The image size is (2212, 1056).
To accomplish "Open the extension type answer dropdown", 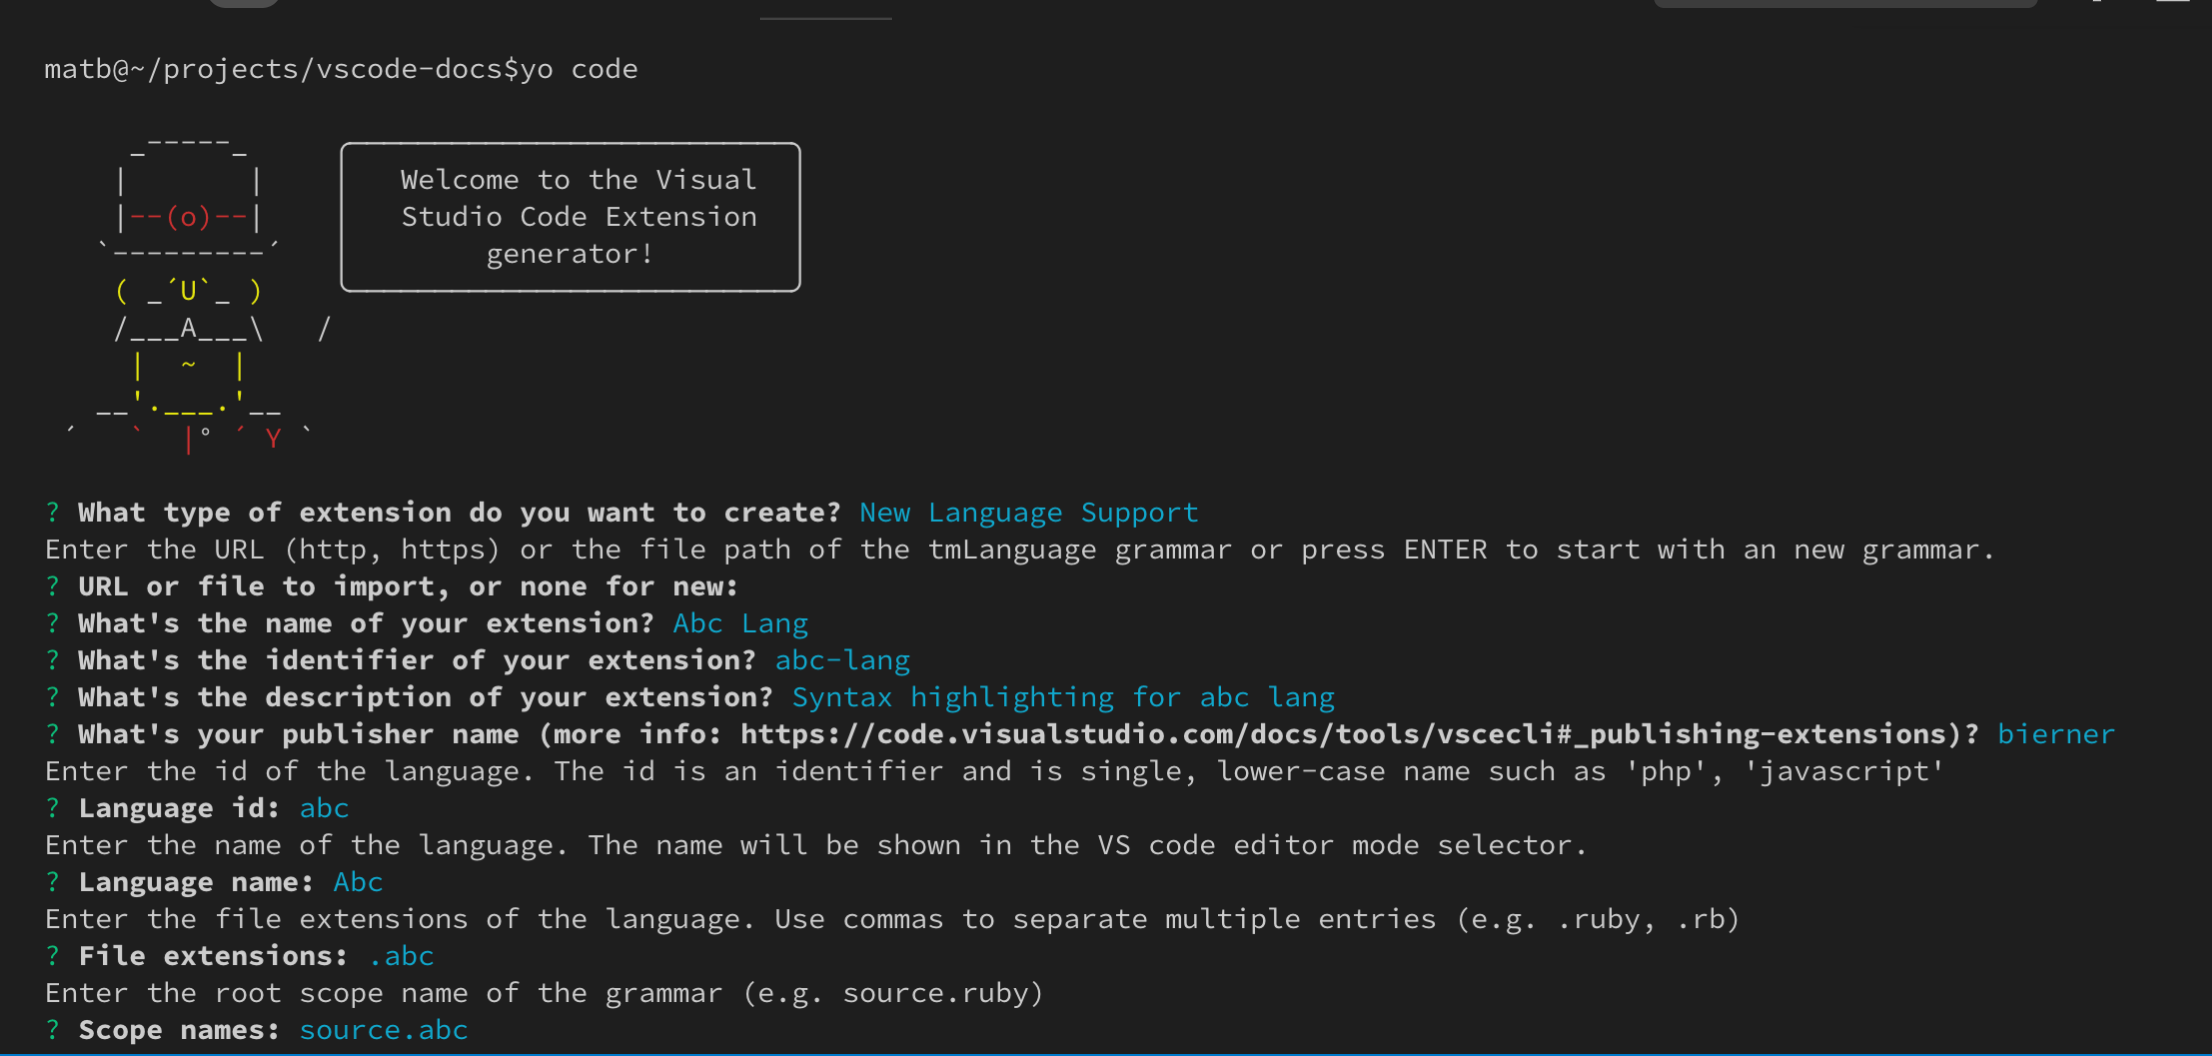I will [x=1028, y=512].
